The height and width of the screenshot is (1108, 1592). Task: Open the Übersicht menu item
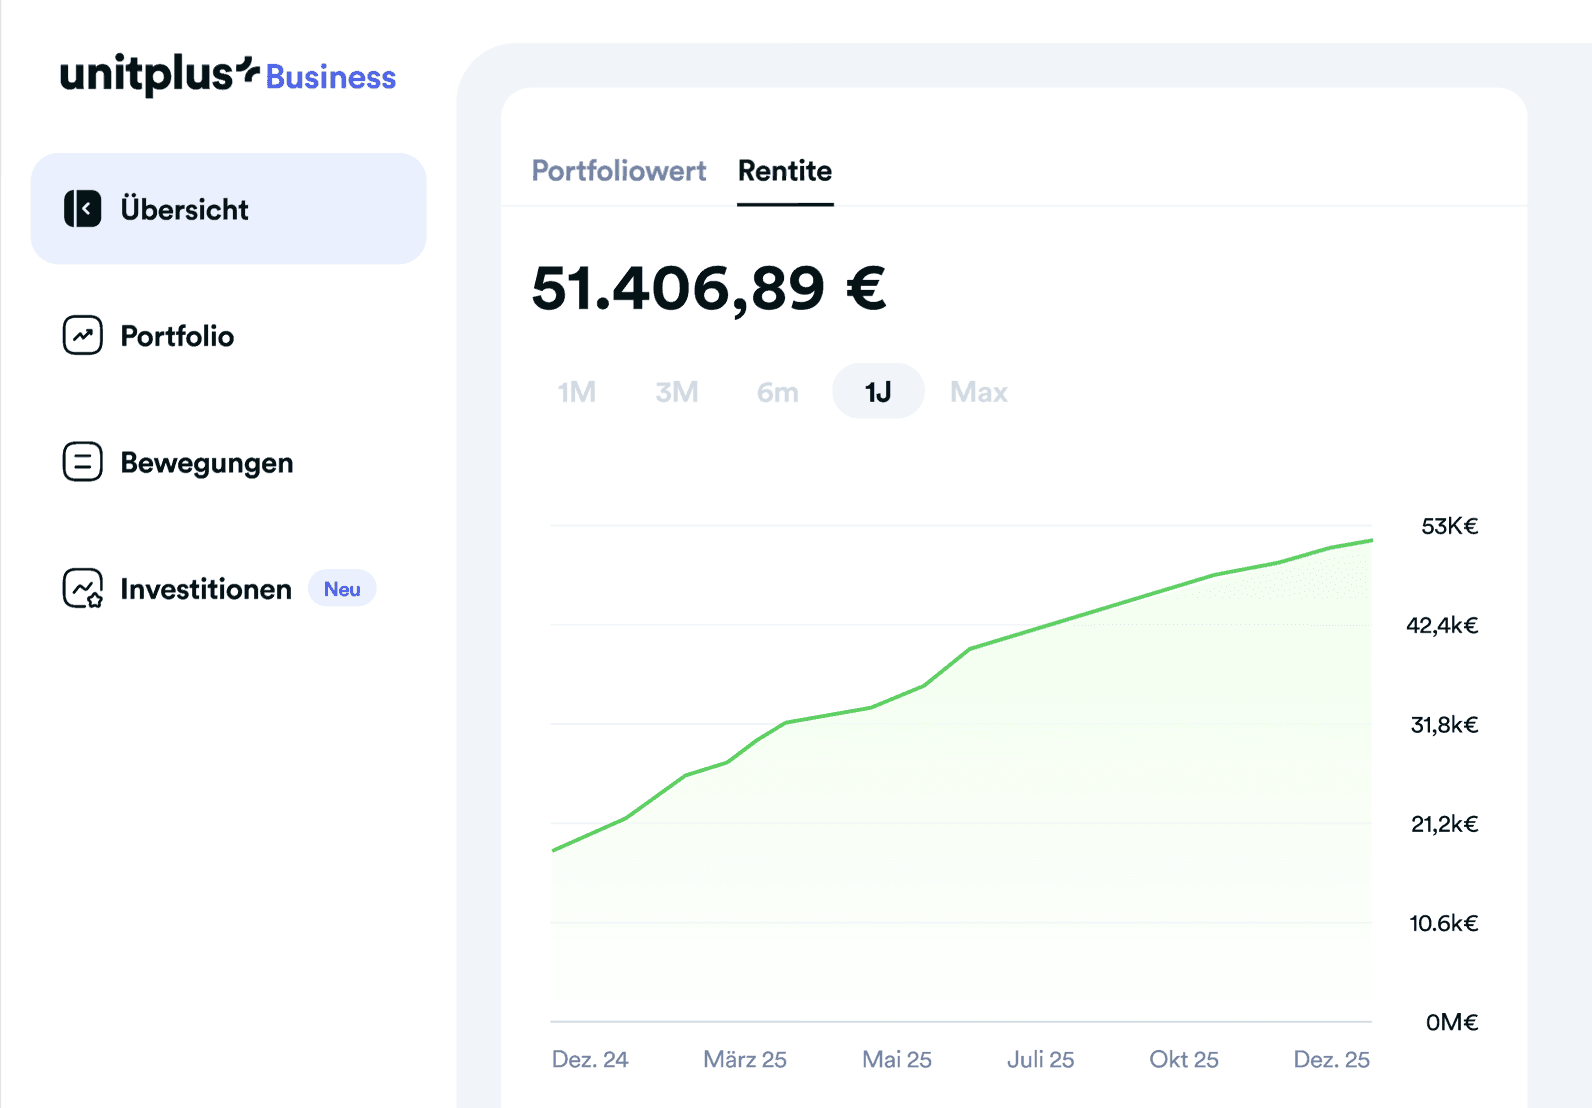[229, 209]
